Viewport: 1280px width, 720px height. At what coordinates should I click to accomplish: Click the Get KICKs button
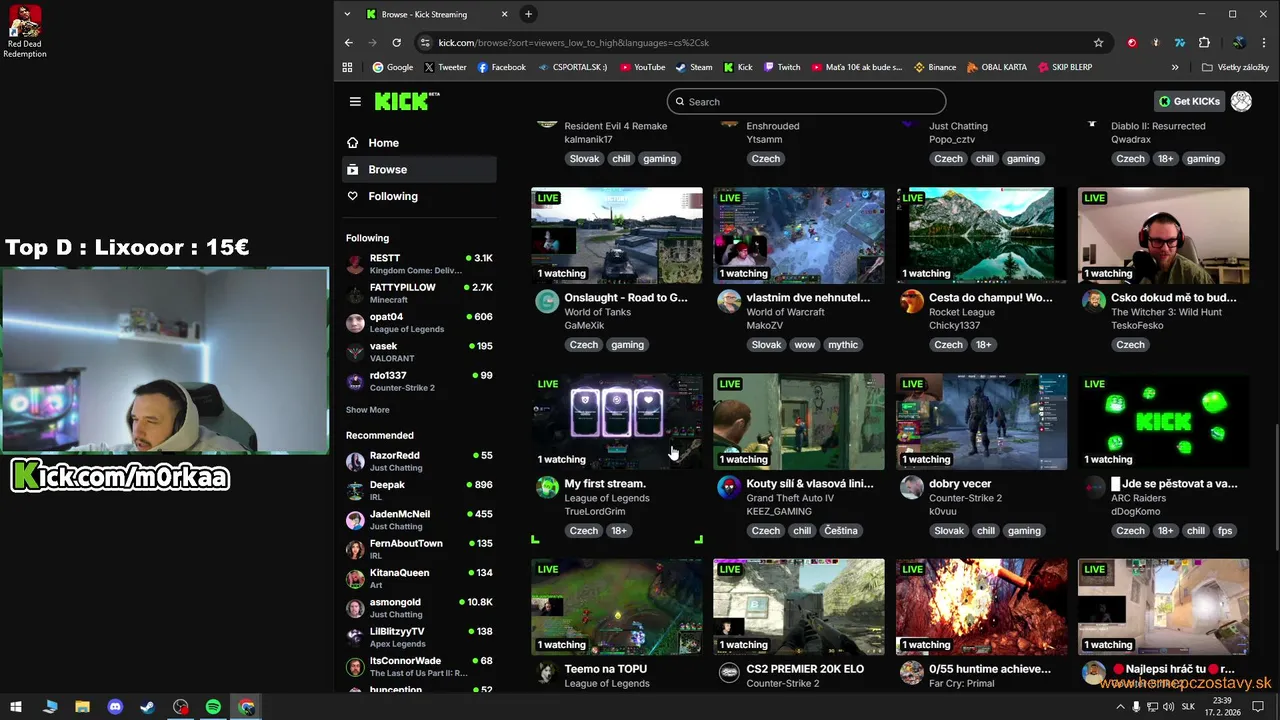click(x=1189, y=101)
